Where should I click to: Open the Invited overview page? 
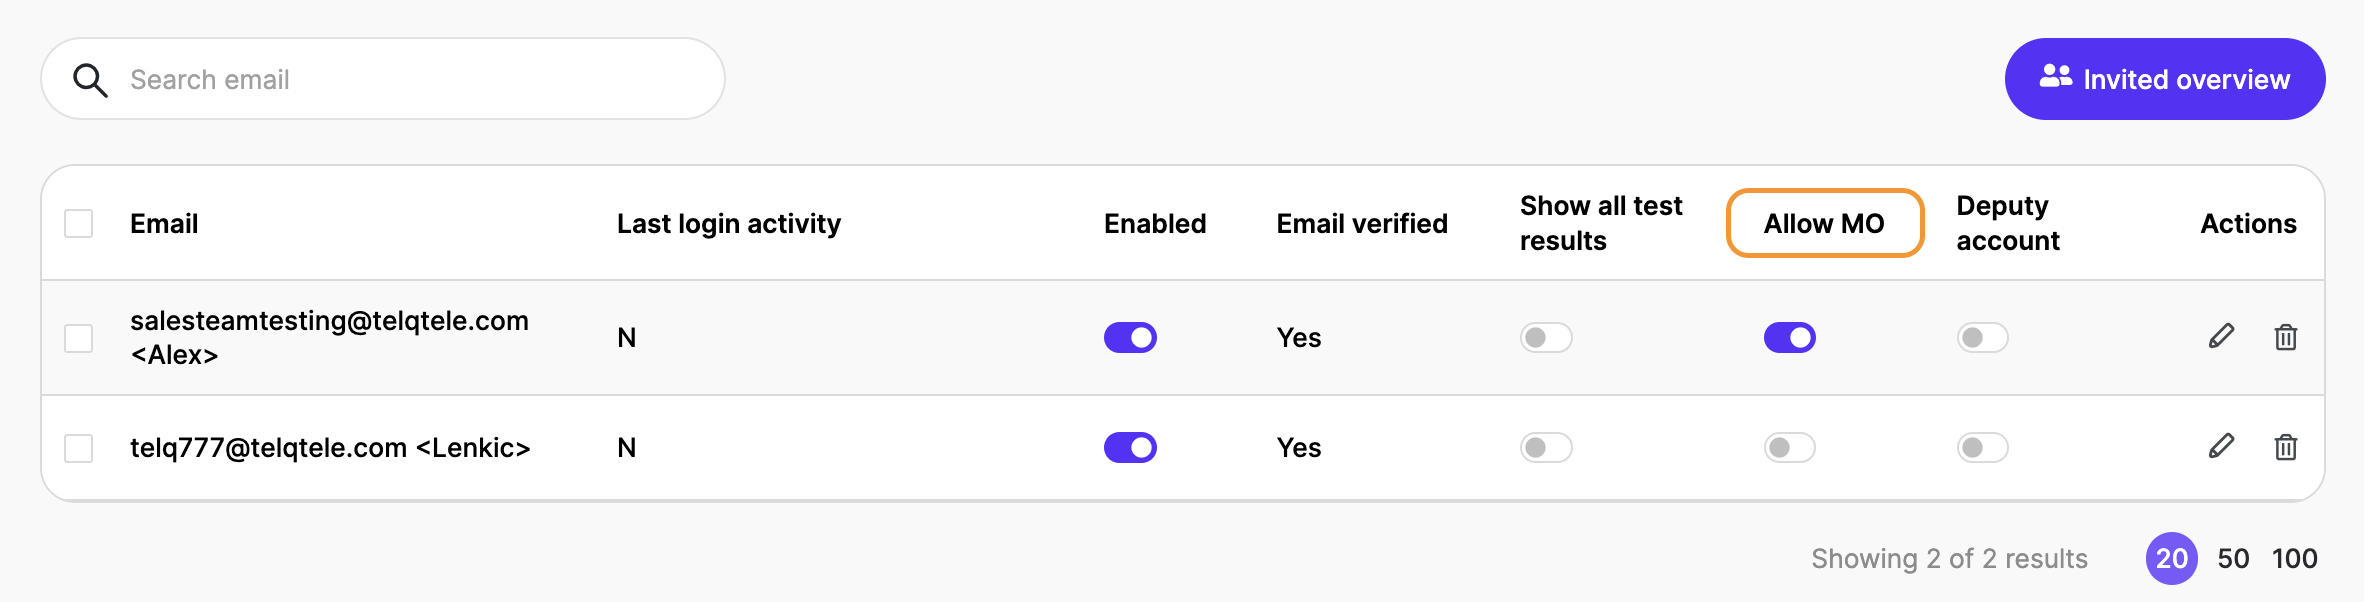[x=2164, y=79]
